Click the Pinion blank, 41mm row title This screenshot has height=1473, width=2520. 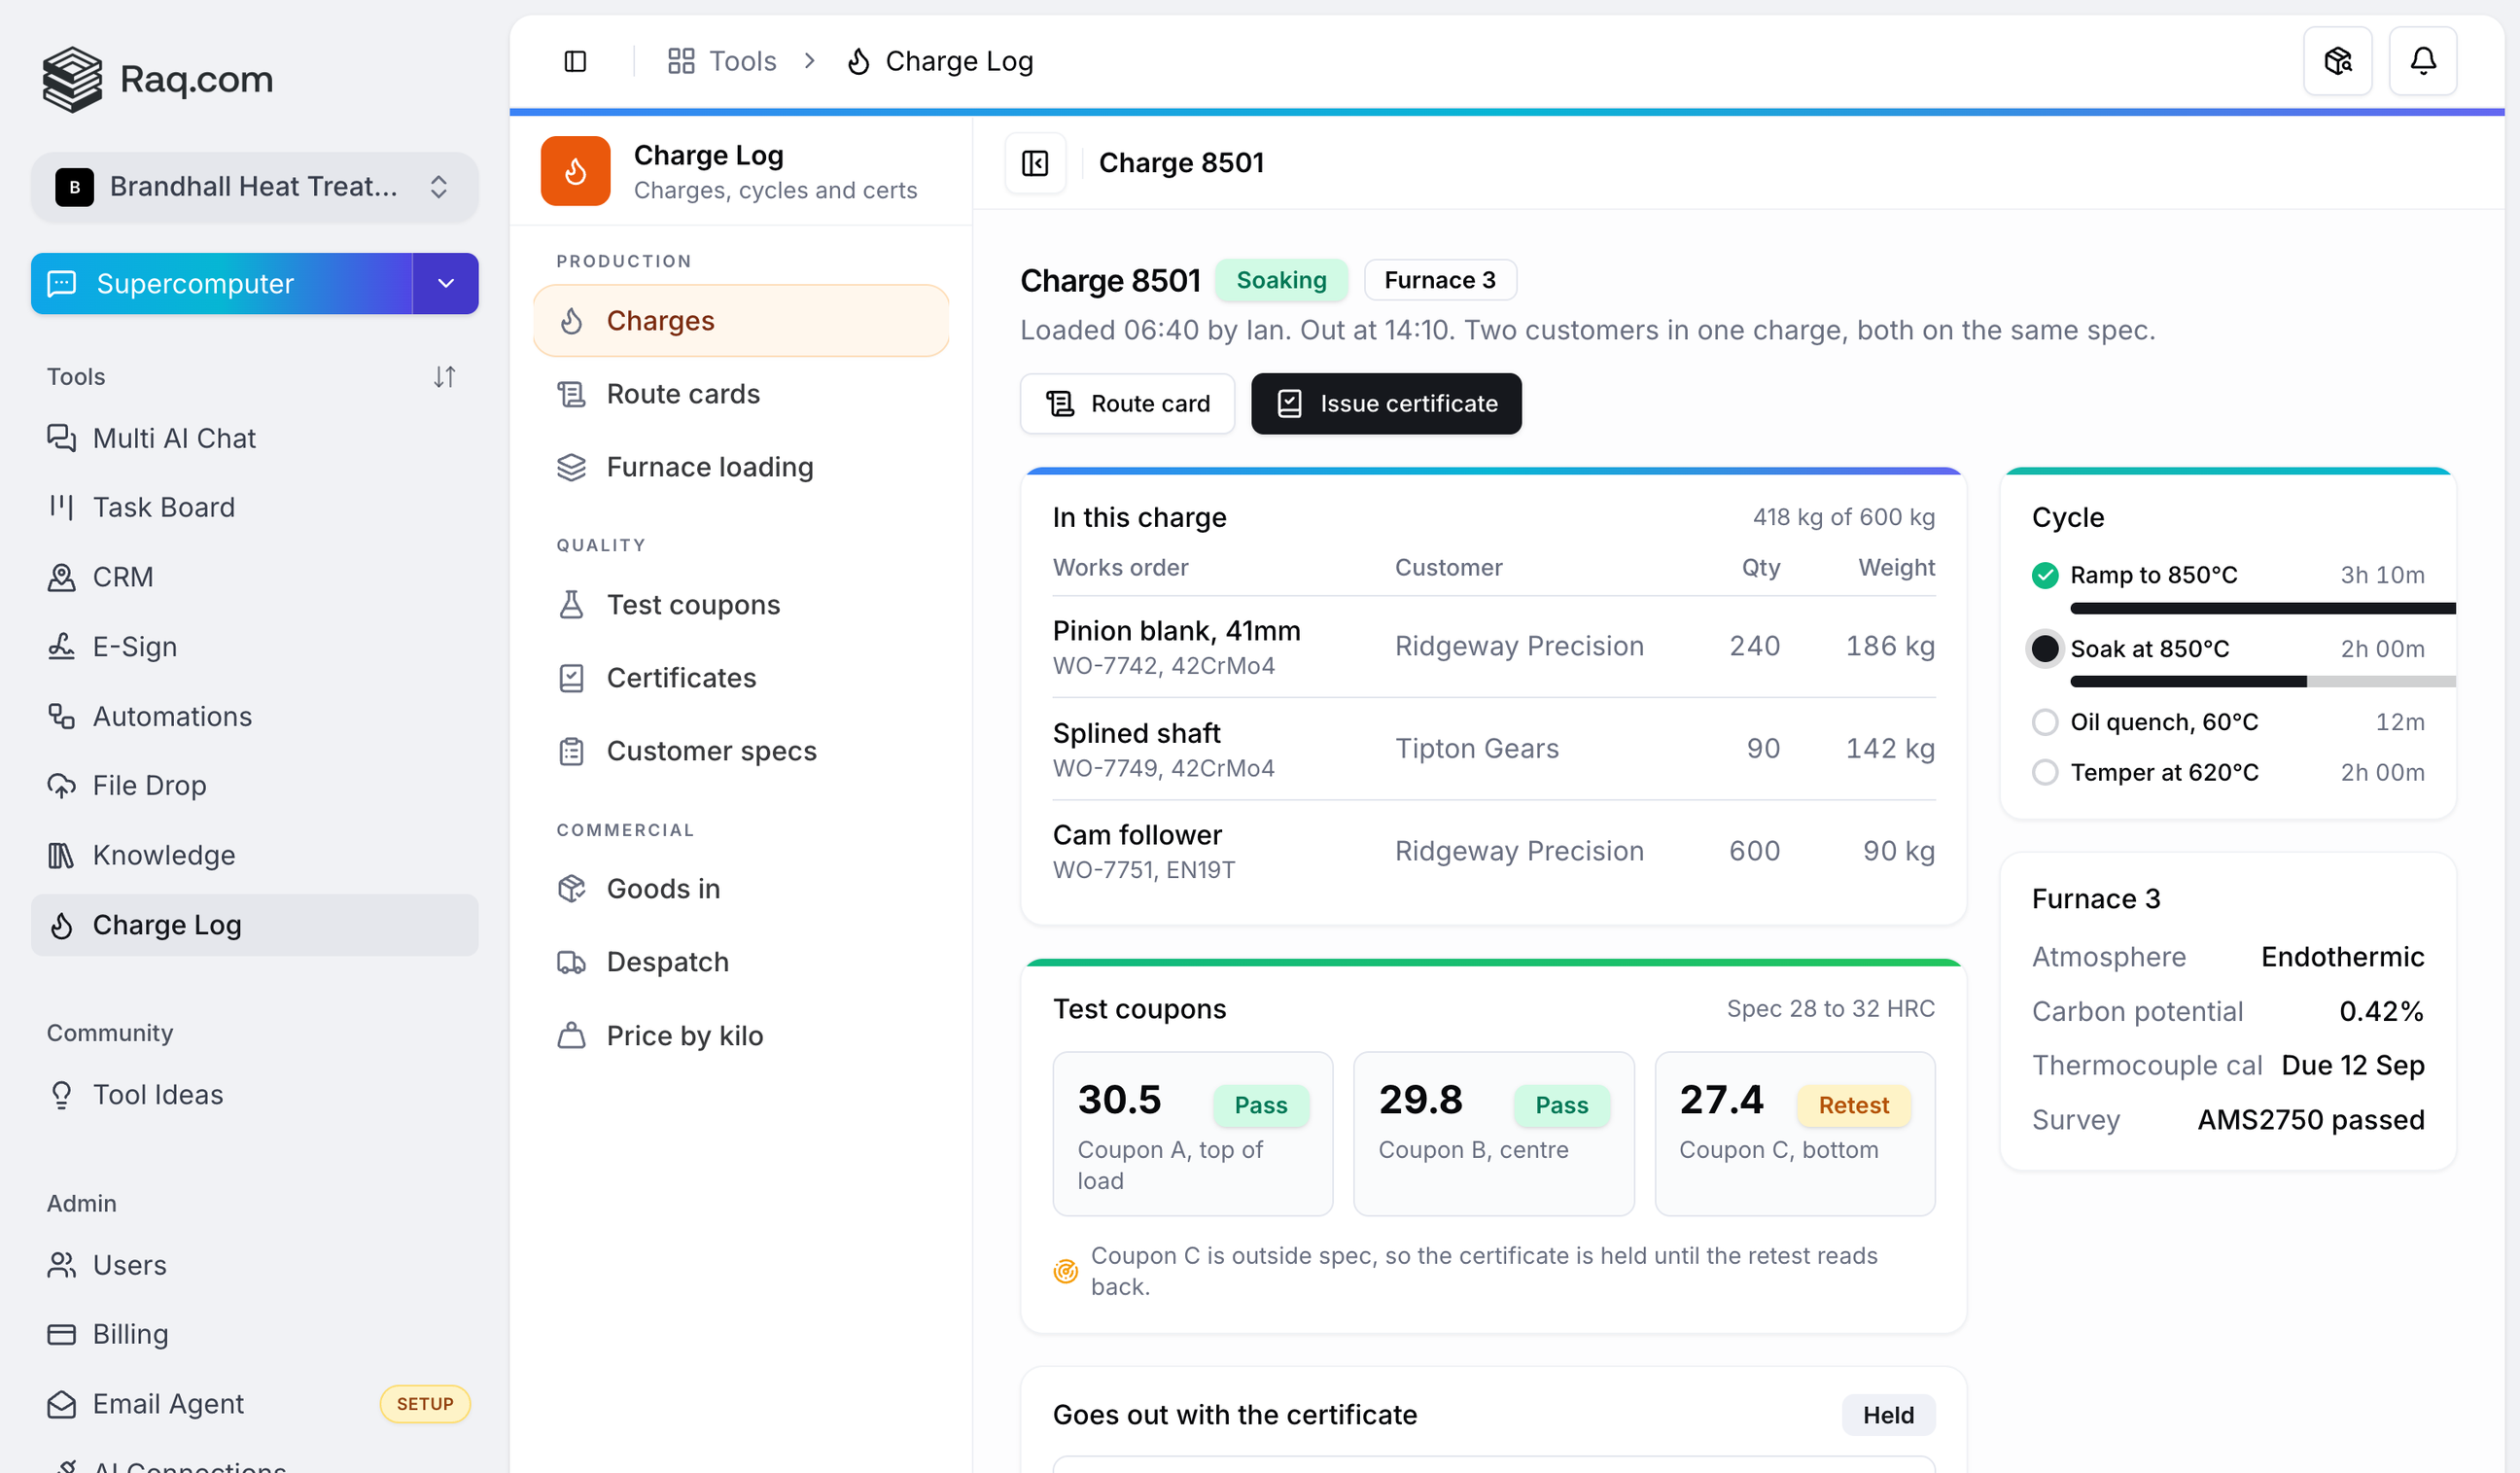1176,631
